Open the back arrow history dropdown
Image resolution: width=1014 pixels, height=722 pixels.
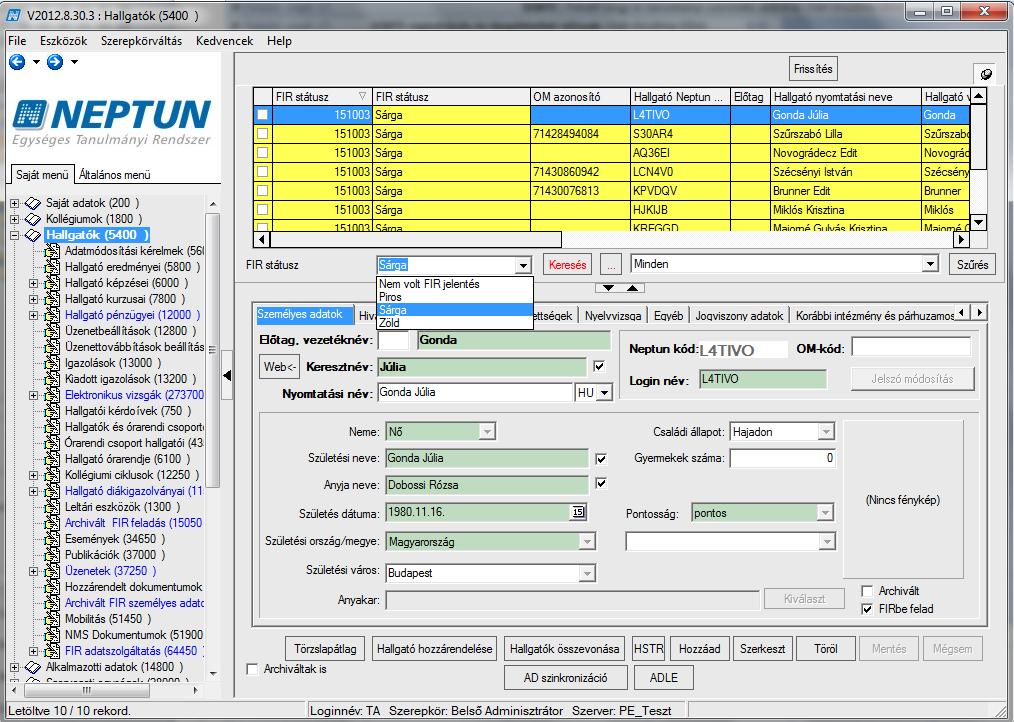(36, 62)
